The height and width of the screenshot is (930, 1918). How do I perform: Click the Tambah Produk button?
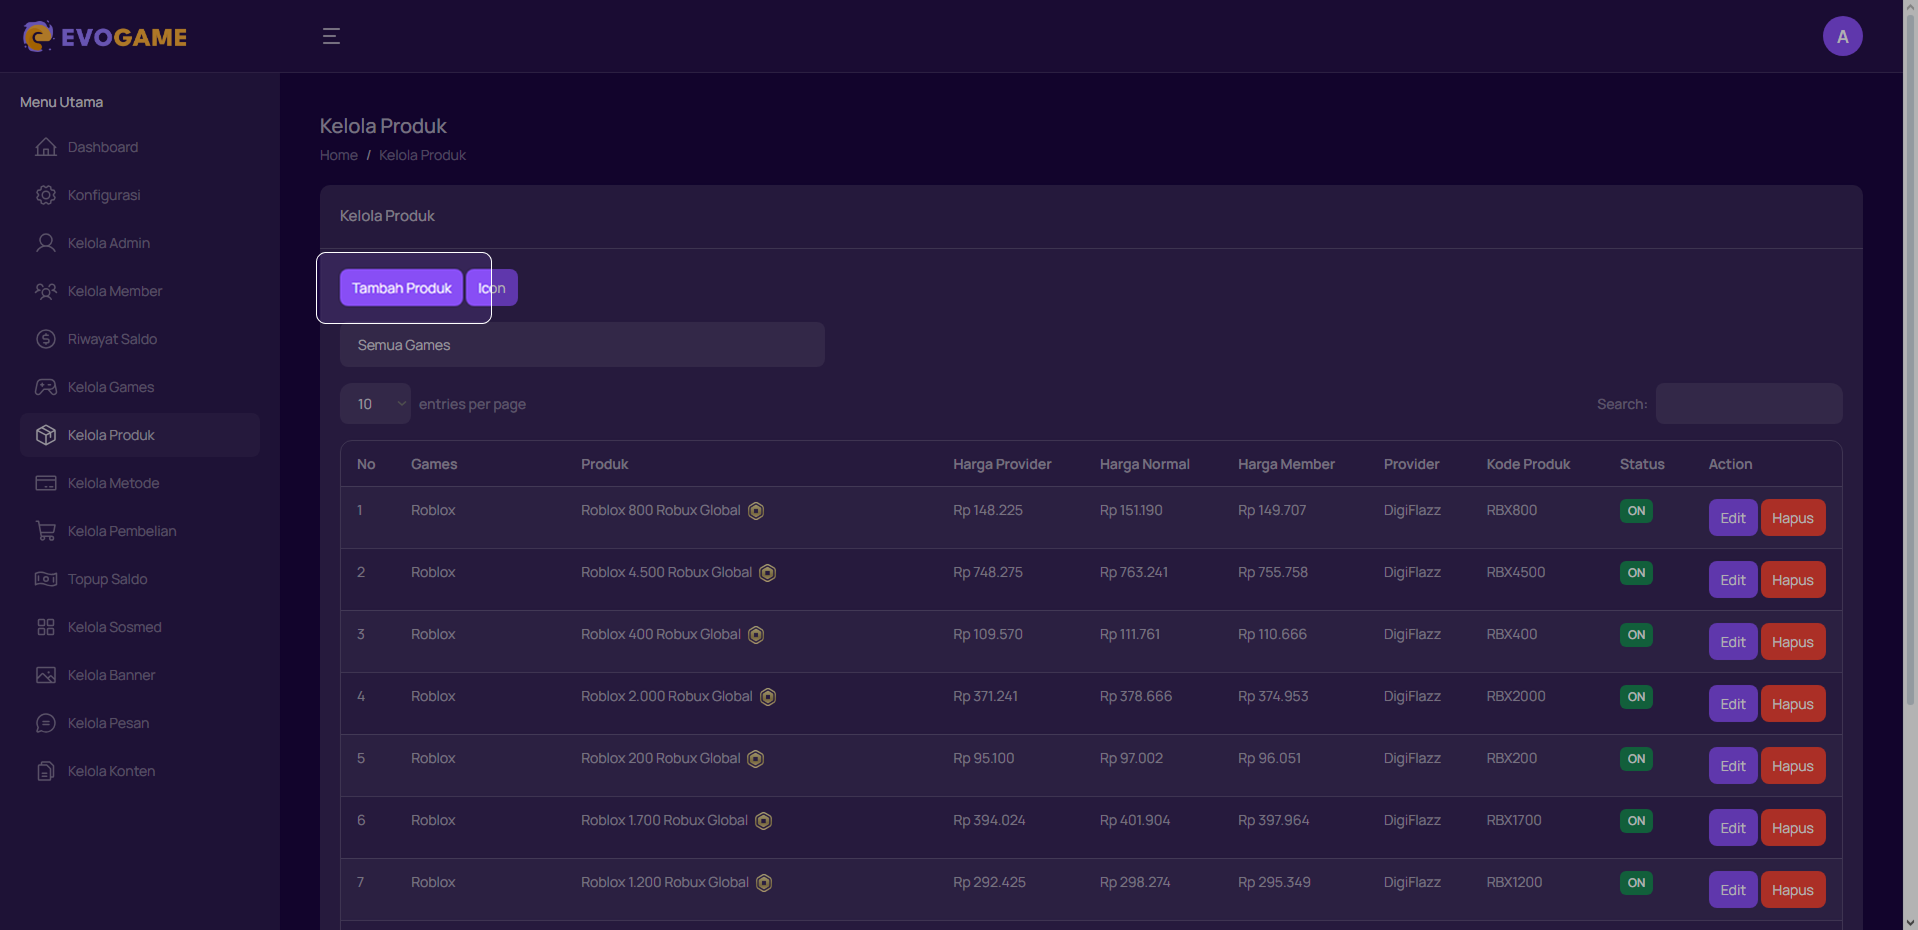coord(401,288)
